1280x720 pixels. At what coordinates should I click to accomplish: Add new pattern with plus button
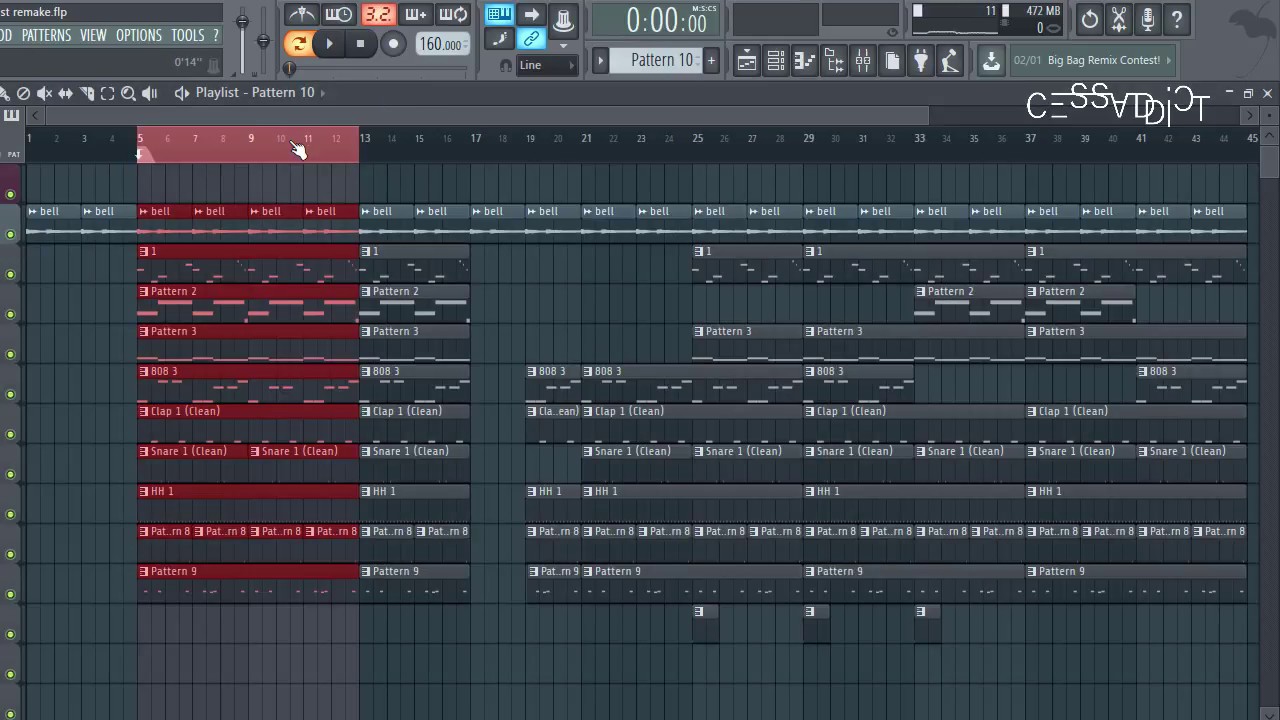[x=711, y=60]
